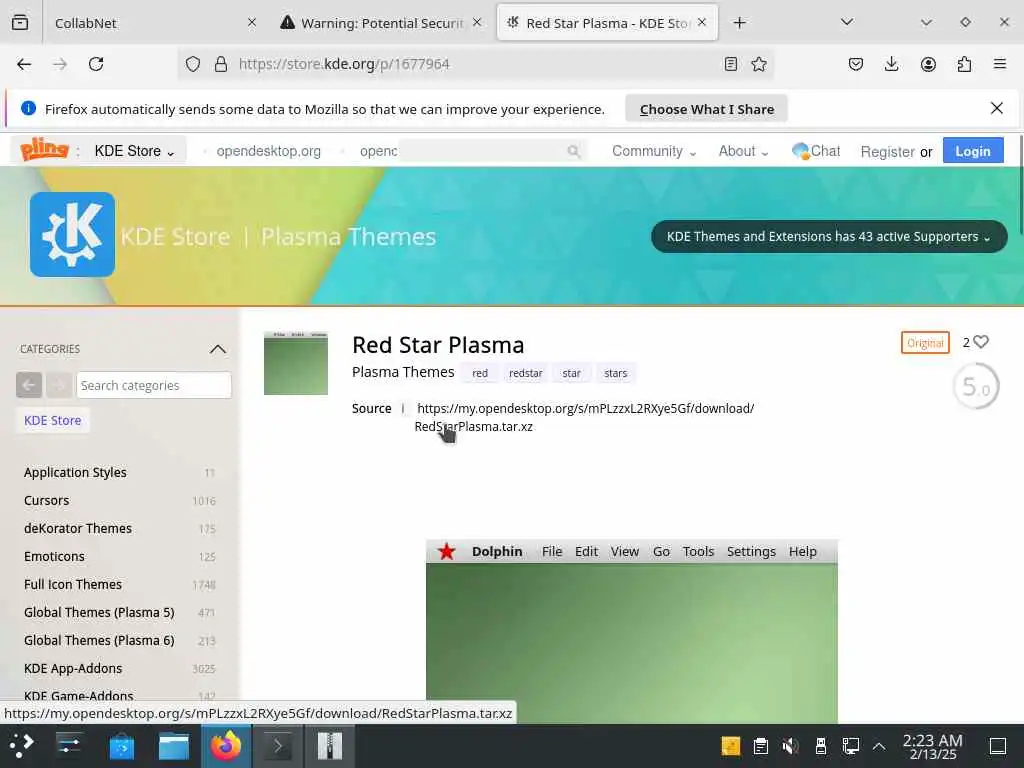1024x768 pixels.
Task: Click the Dolphin screenshot preview image
Action: (632, 632)
